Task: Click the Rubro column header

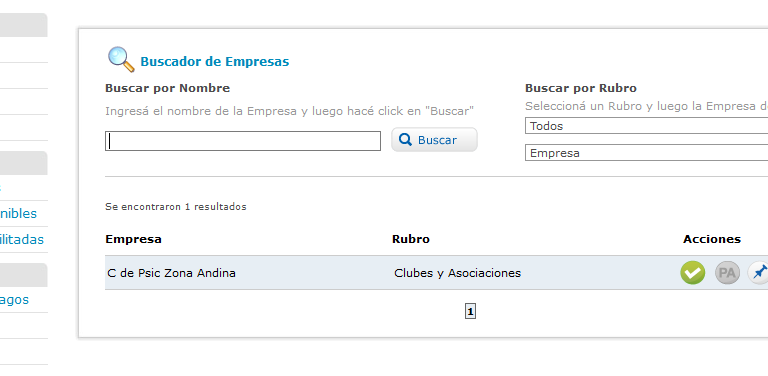Action: tap(411, 239)
